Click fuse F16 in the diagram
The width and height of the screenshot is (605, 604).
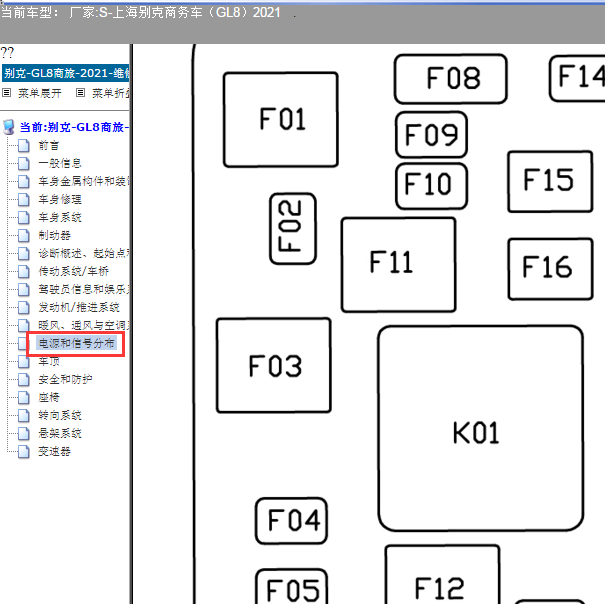(x=550, y=269)
